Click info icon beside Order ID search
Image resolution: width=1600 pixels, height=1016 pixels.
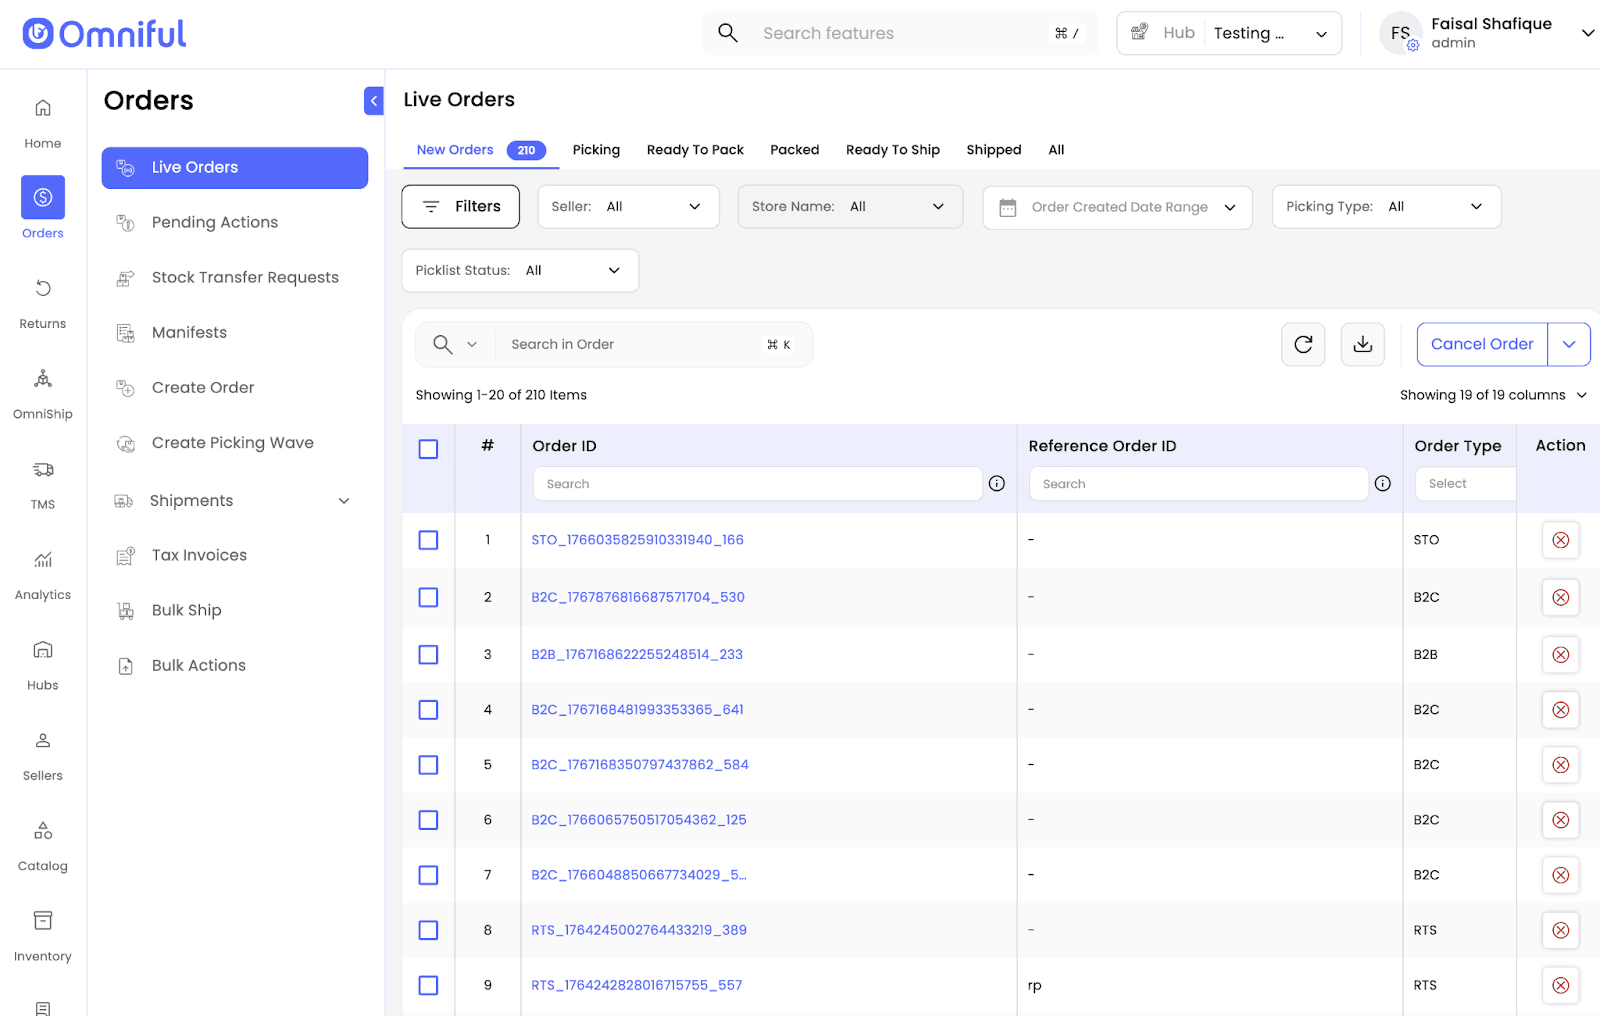tap(997, 484)
